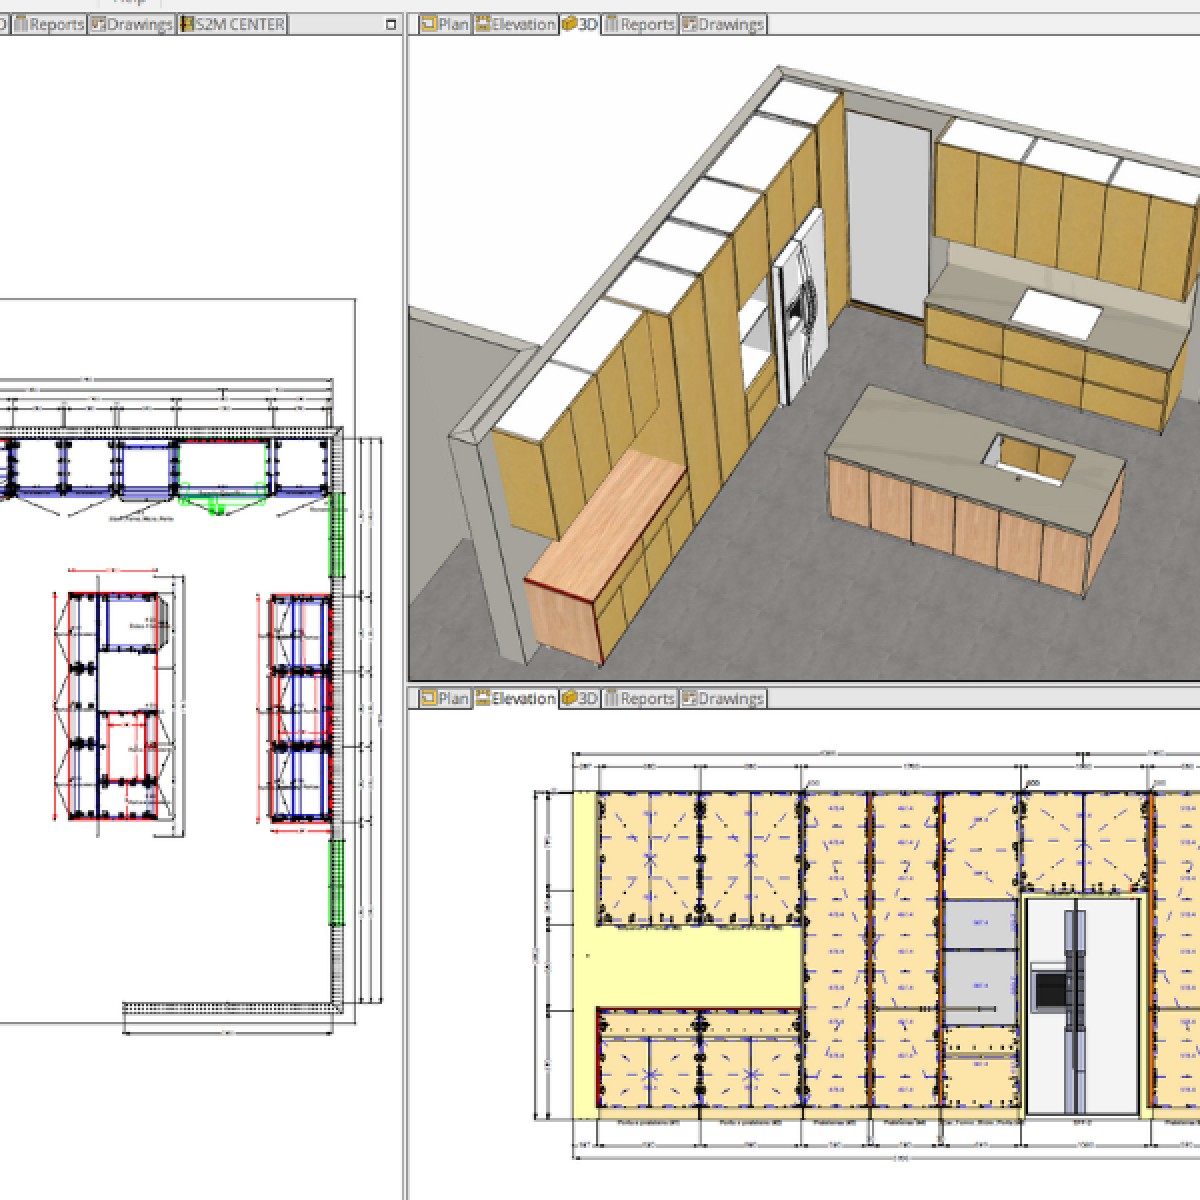Maximize the floor plan pane with square button
This screenshot has height=1200, width=1200.
[391, 24]
